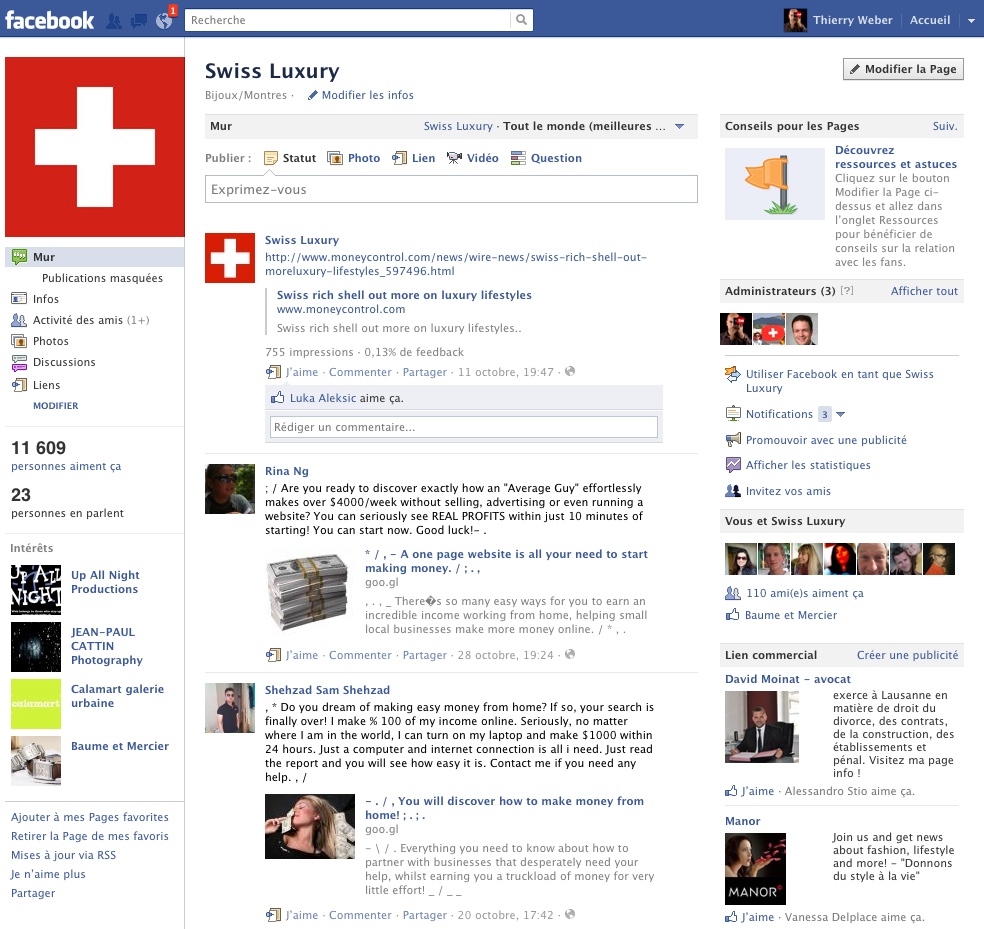Click friends icon beside 110 ami(e)s aiment ça
The height and width of the screenshot is (929, 984).
(733, 593)
